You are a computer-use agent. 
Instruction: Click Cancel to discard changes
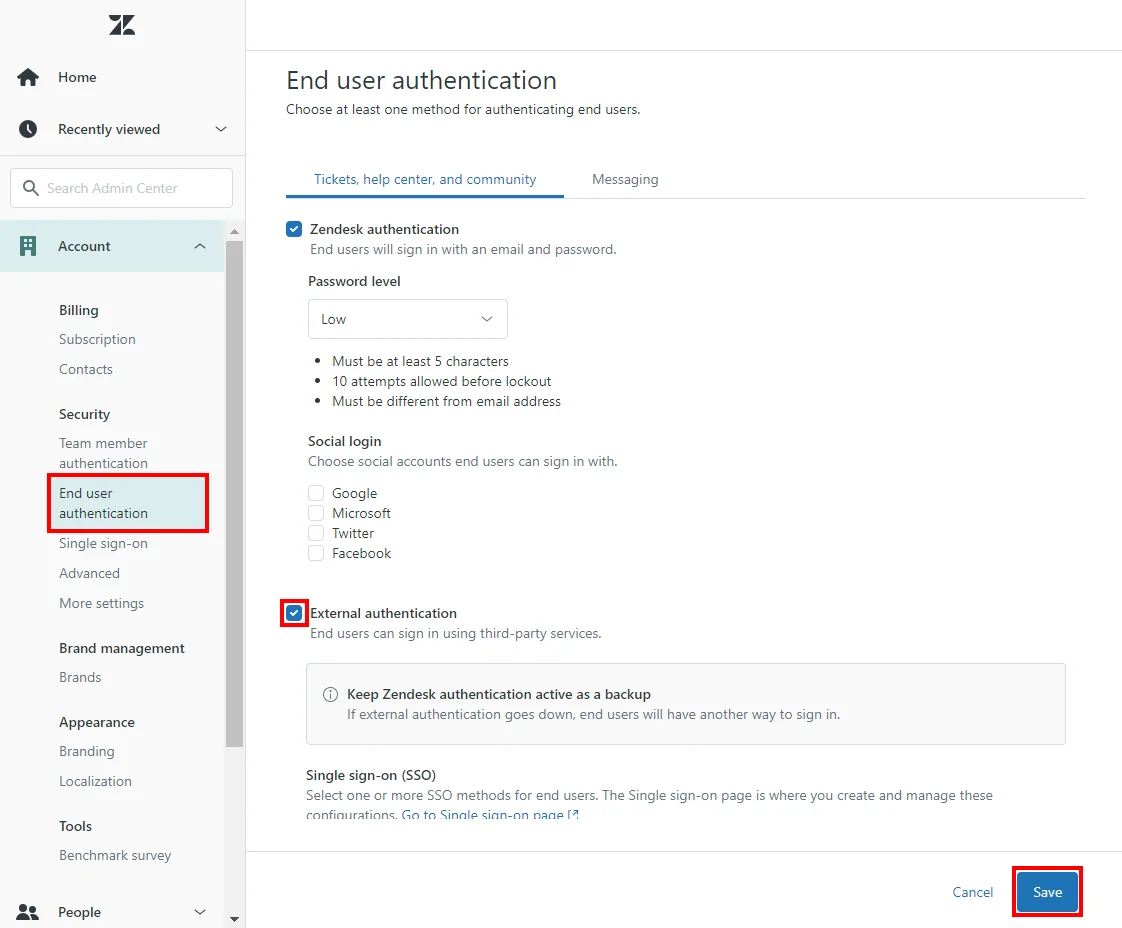tap(971, 891)
